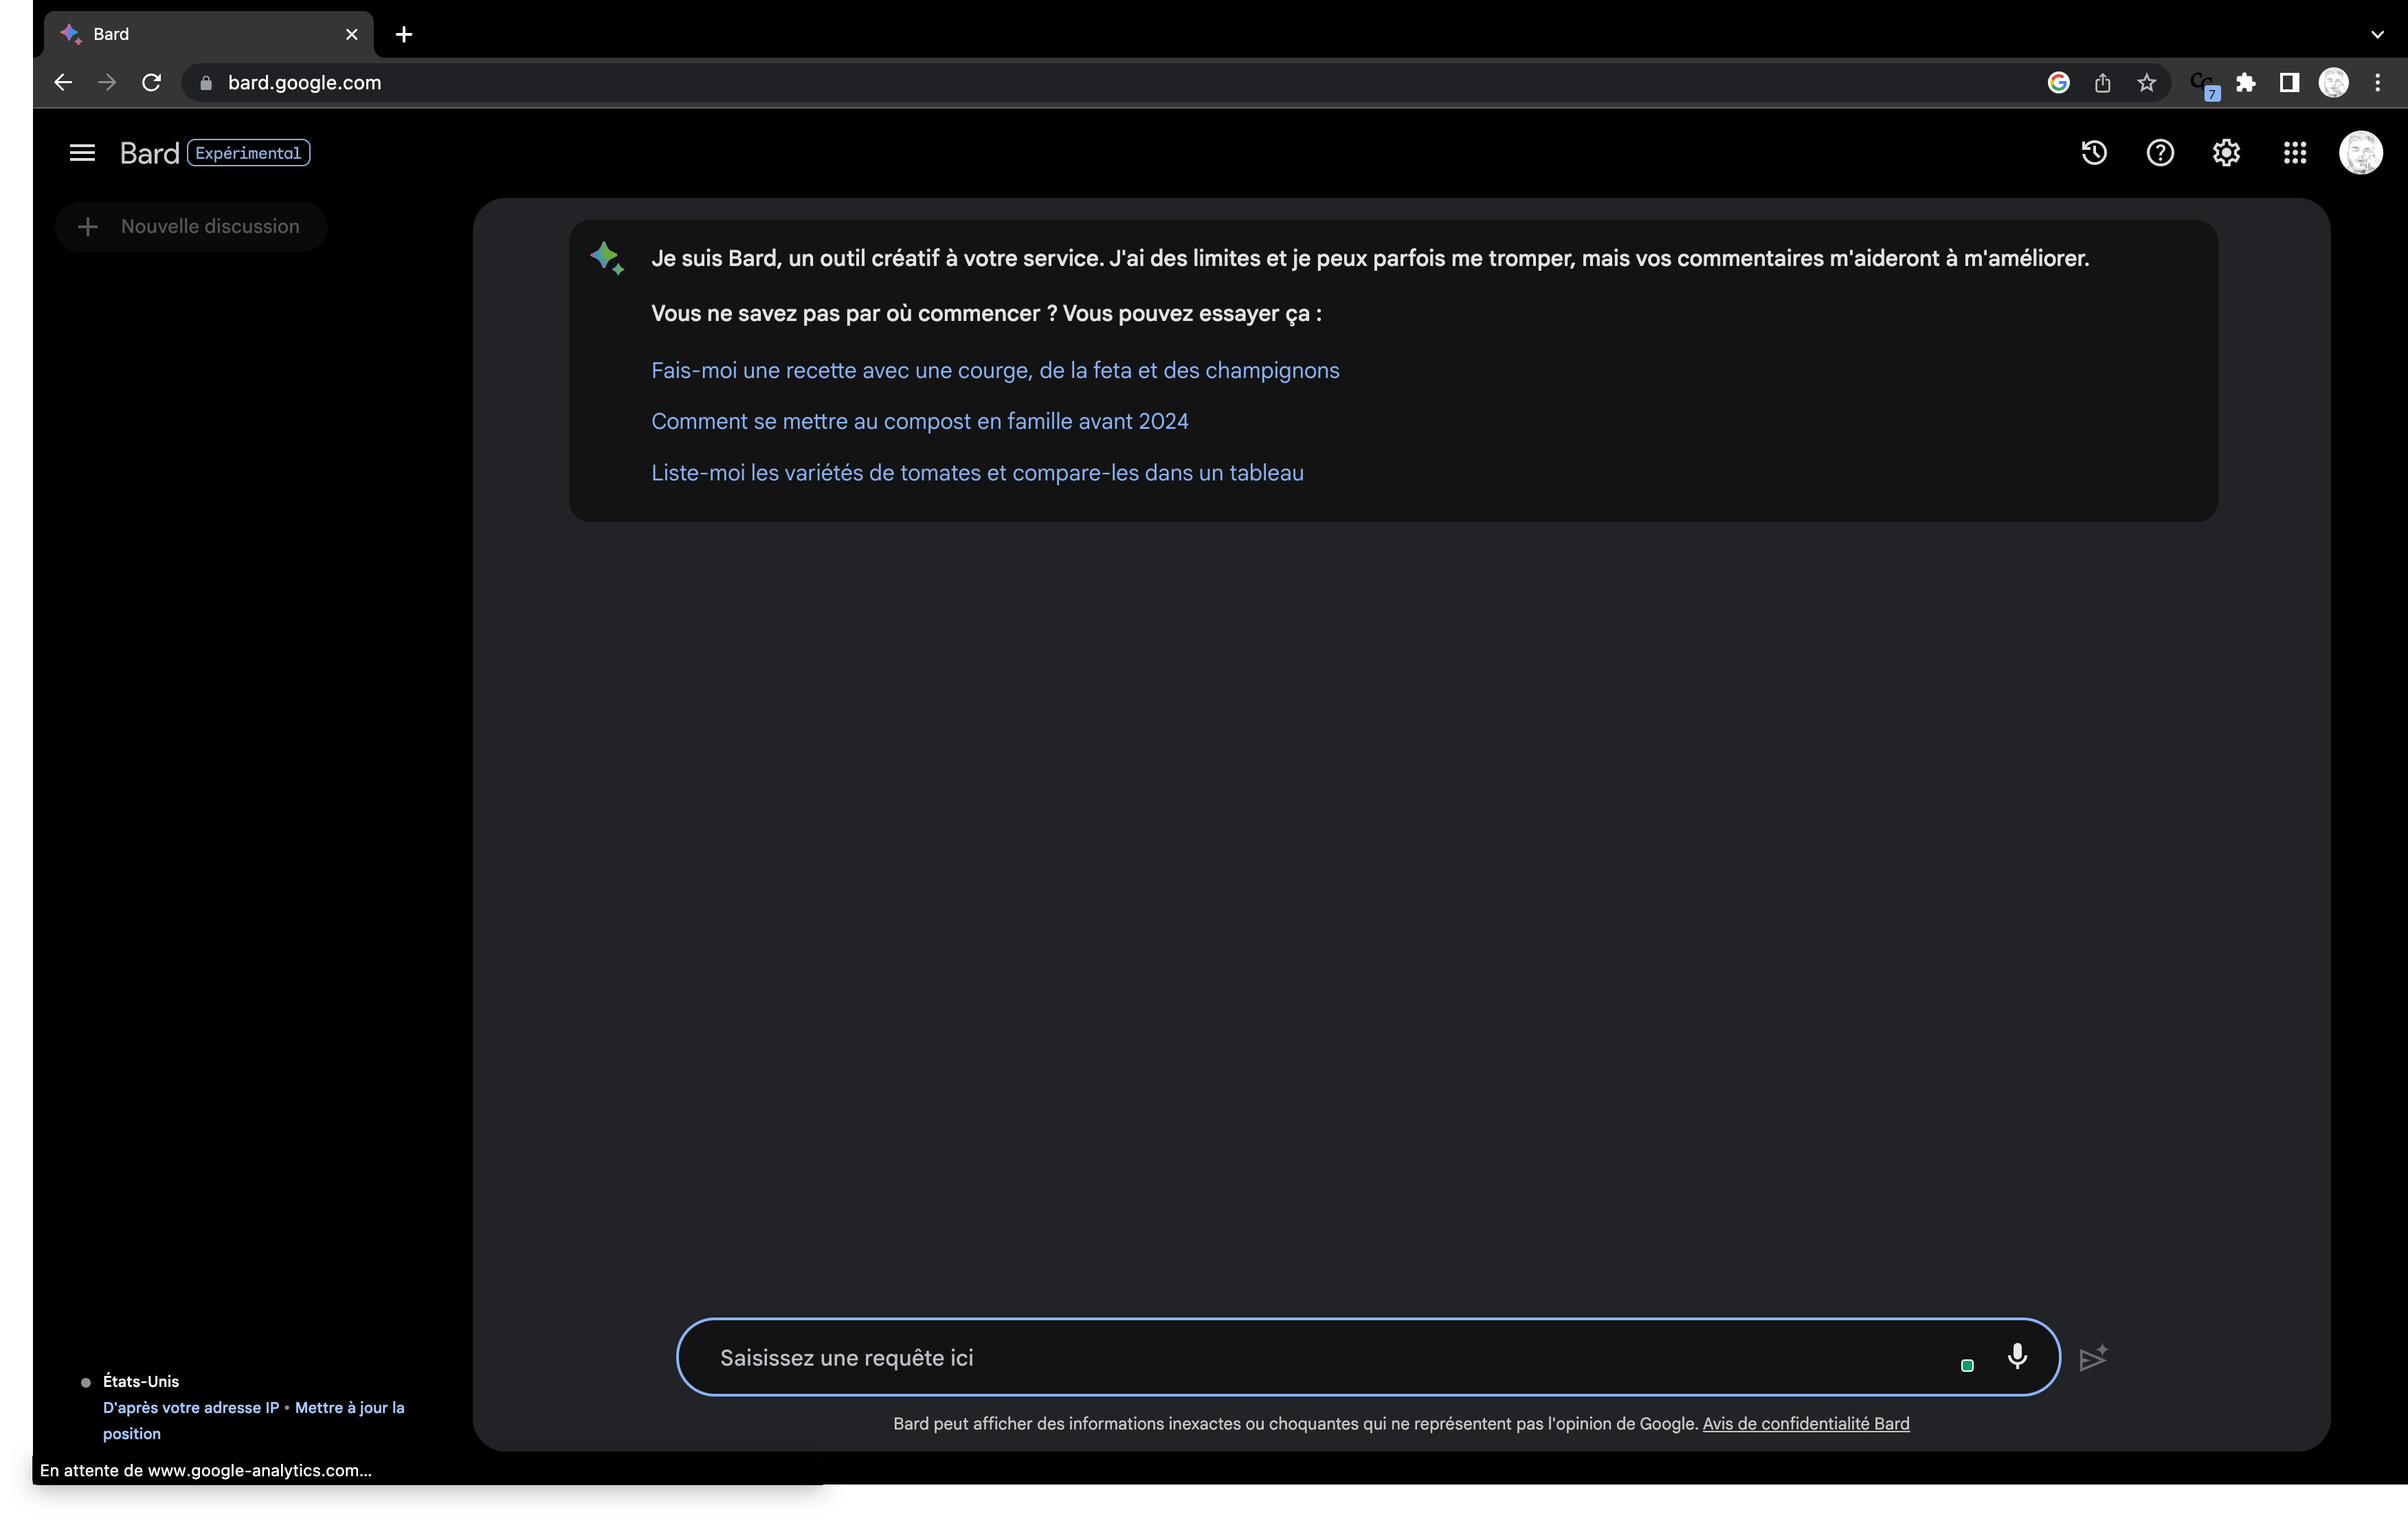Viewport: 2408px width, 1523px height.
Task: Click the Bard logo title
Action: pyautogui.click(x=149, y=153)
